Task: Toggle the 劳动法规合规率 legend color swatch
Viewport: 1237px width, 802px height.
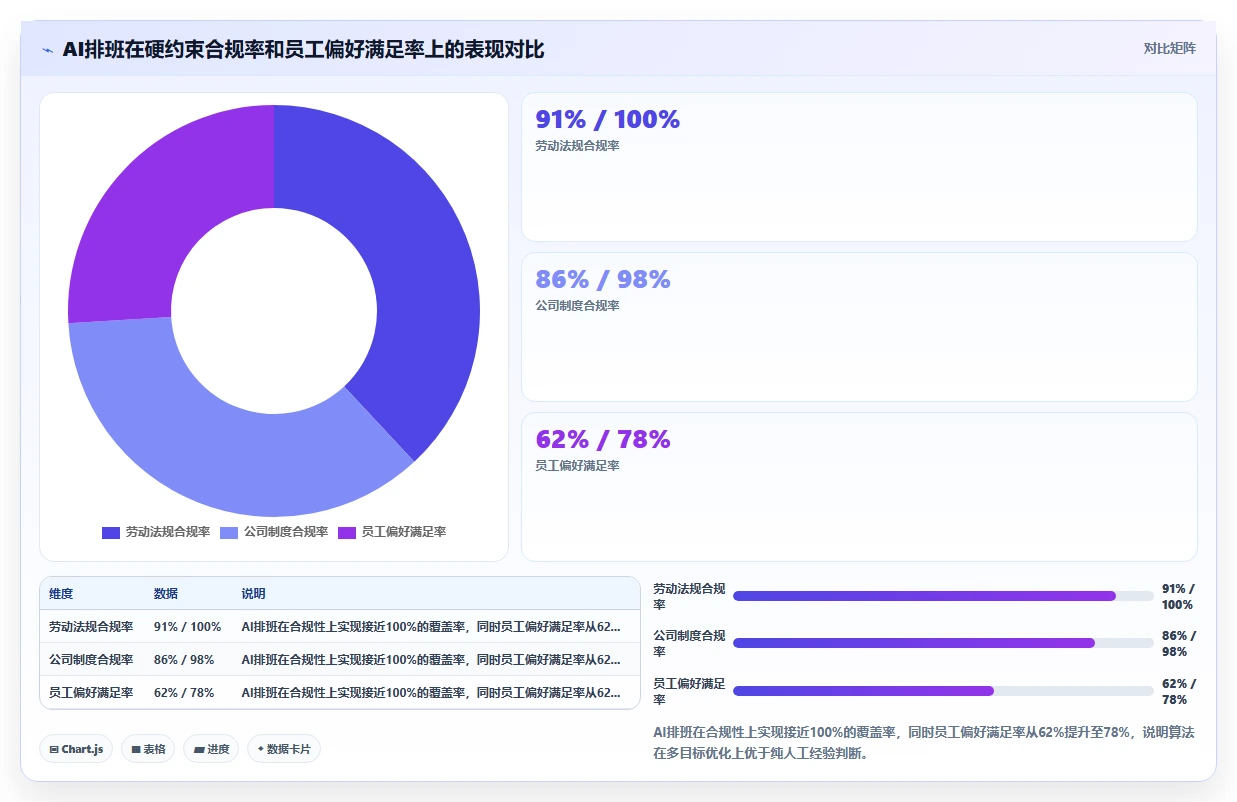Action: 111,532
